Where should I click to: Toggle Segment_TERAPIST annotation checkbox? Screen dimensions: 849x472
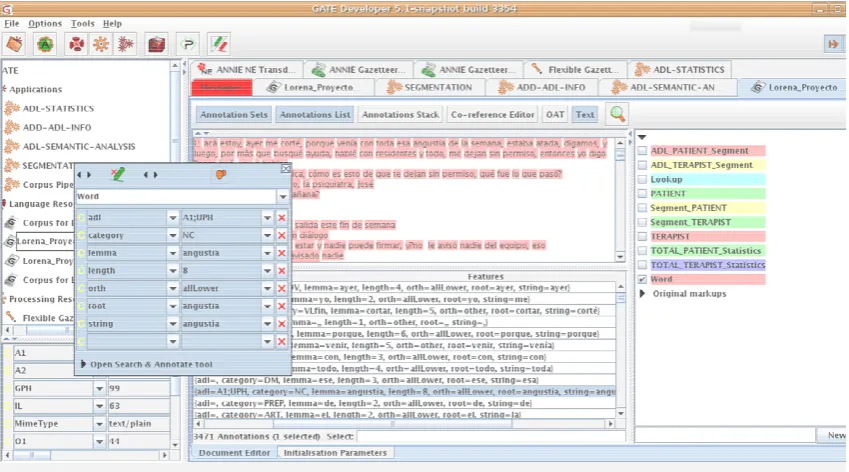tap(642, 222)
